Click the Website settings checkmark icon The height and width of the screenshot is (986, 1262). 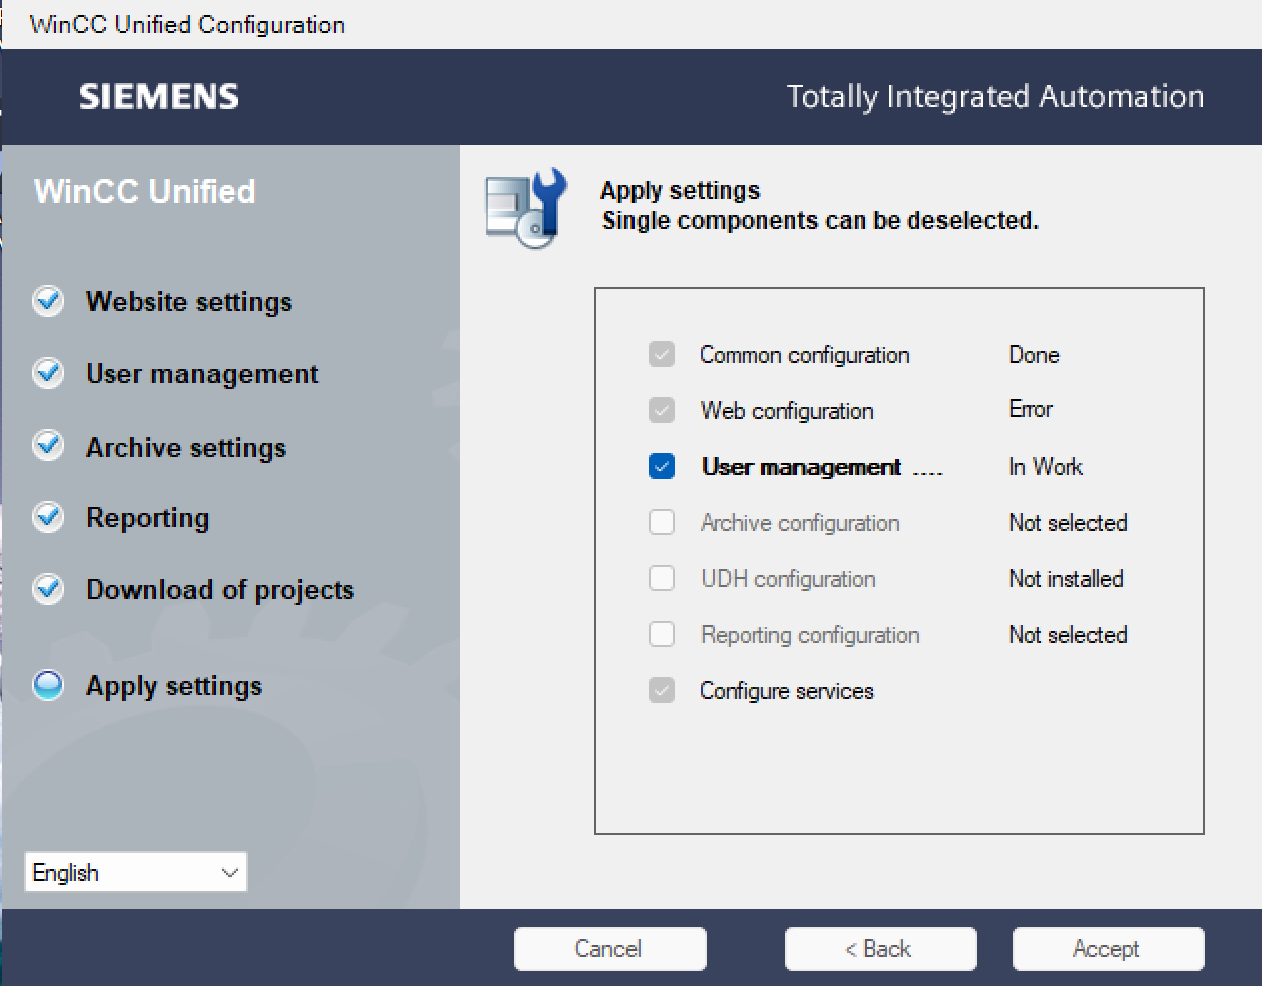[x=48, y=301]
